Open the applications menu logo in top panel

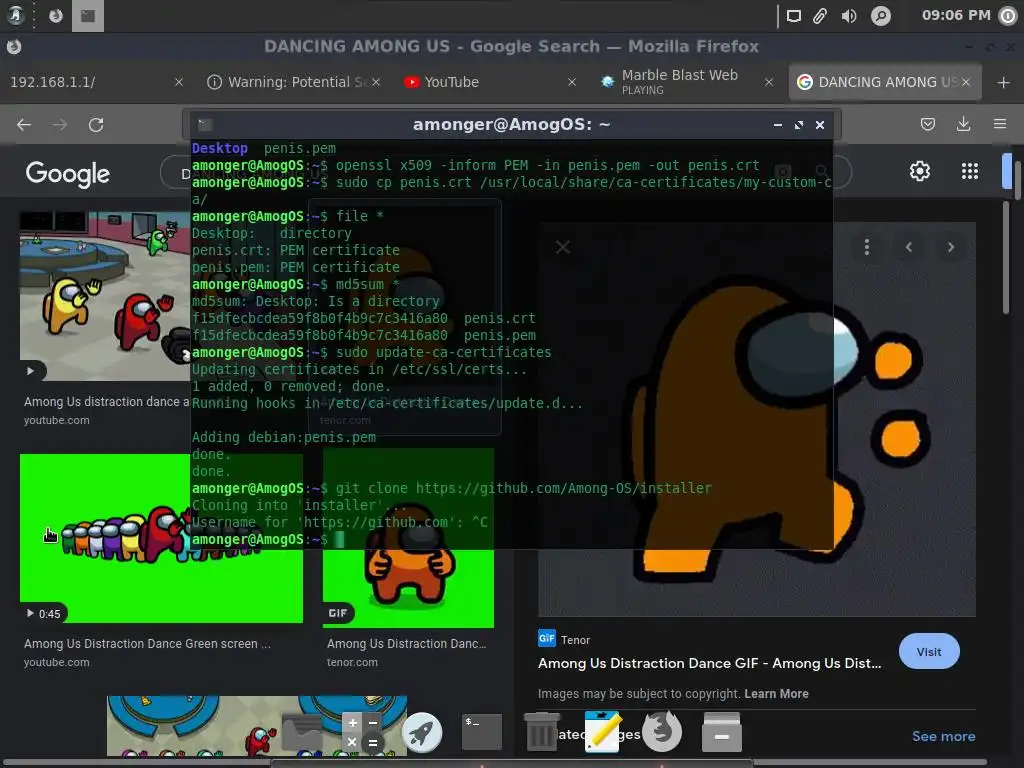(15, 15)
